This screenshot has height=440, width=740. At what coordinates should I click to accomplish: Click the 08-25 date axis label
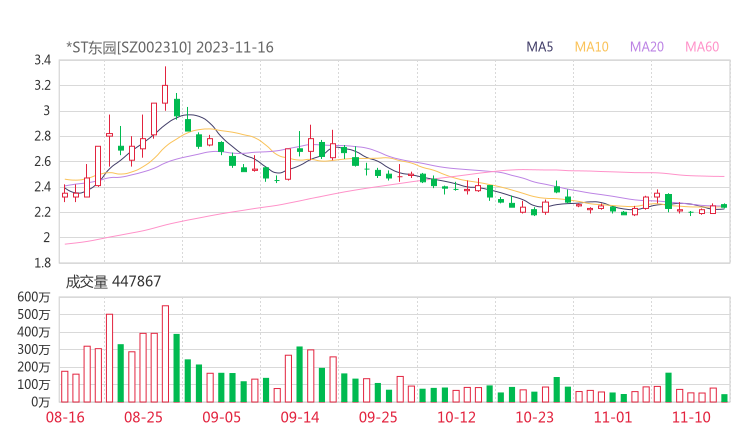click(x=143, y=417)
